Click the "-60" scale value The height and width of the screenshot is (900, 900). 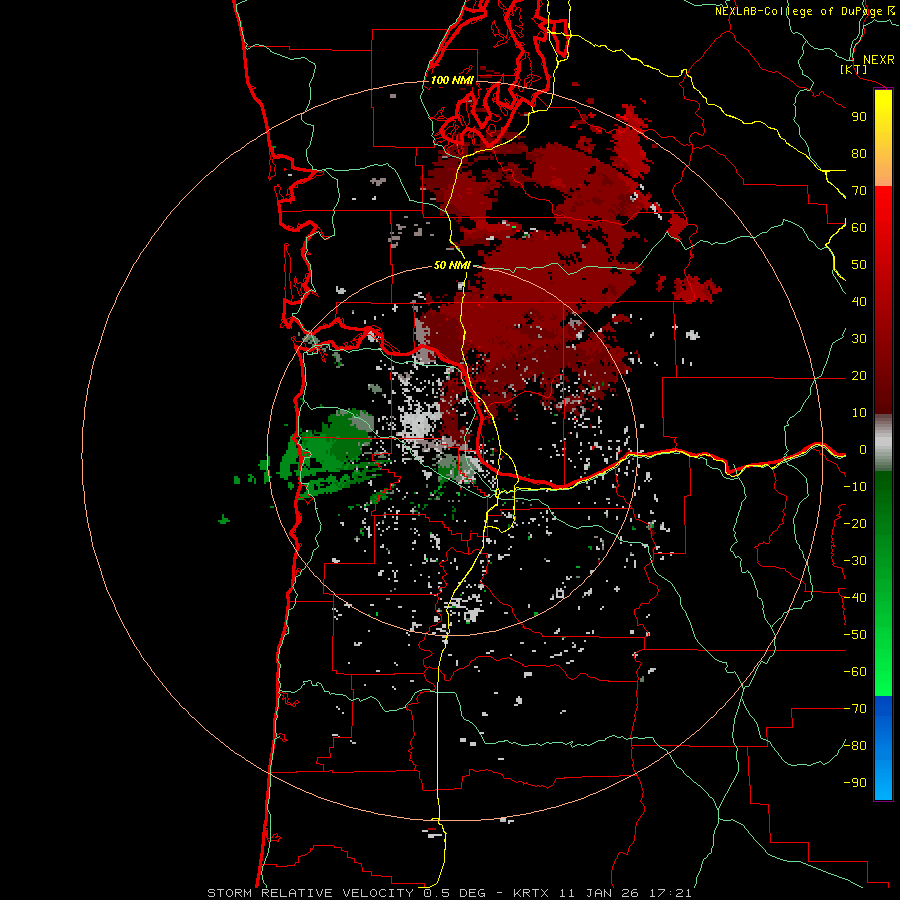pos(855,672)
